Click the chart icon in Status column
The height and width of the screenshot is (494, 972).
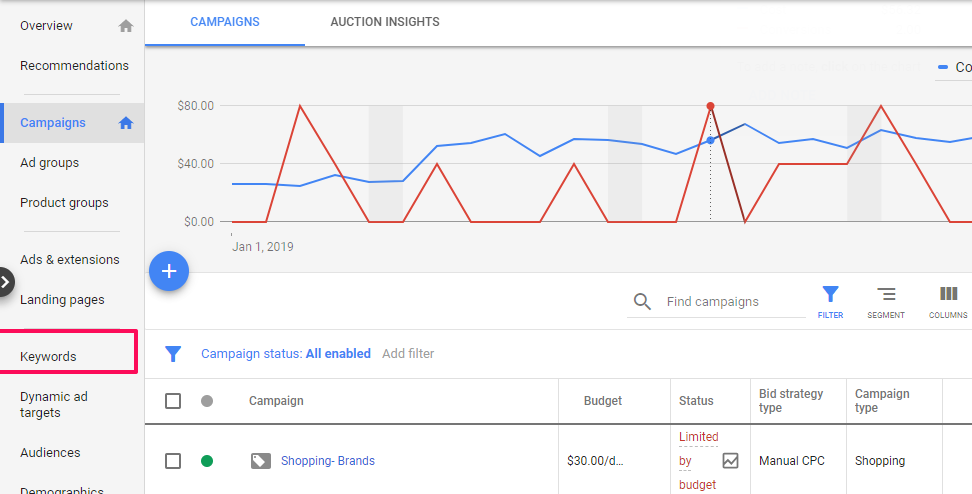point(731,461)
